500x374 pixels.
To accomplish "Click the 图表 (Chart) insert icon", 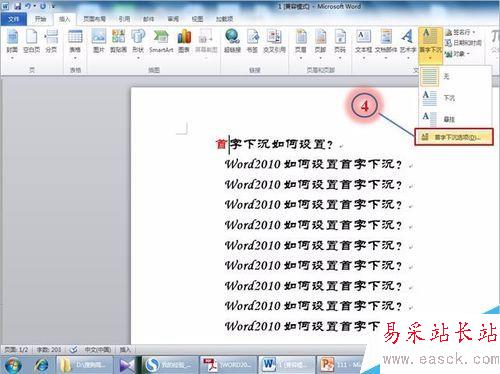I will pos(184,42).
